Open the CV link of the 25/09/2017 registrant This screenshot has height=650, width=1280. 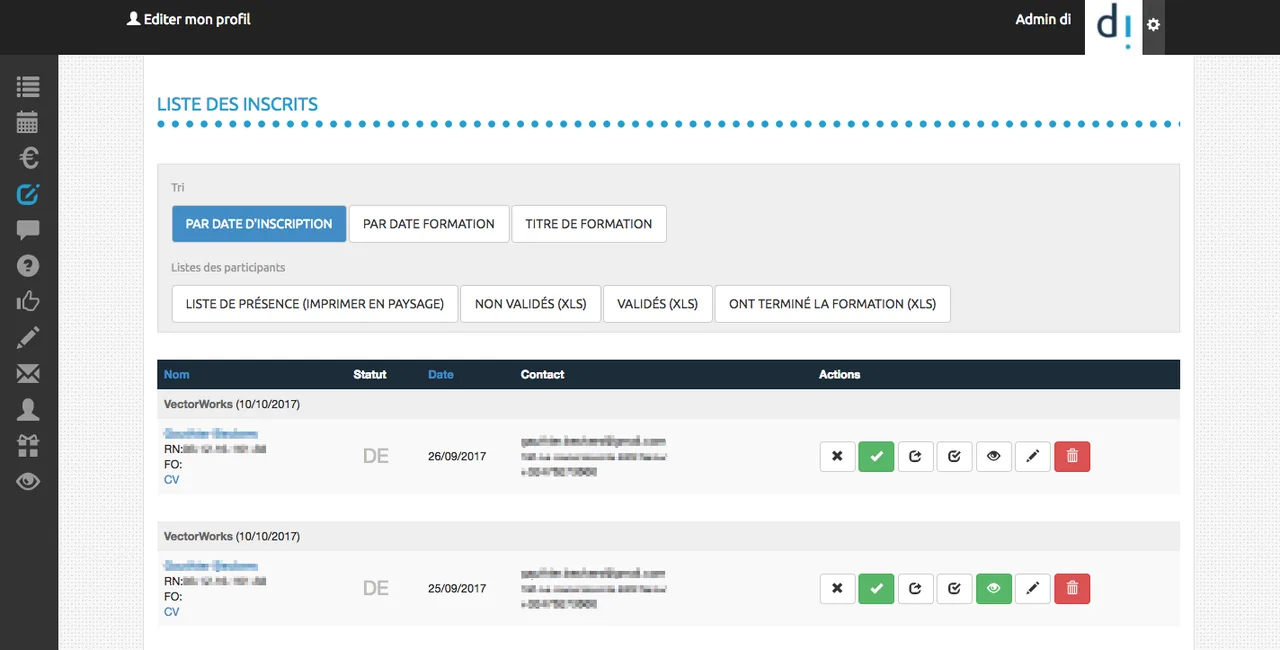click(171, 612)
